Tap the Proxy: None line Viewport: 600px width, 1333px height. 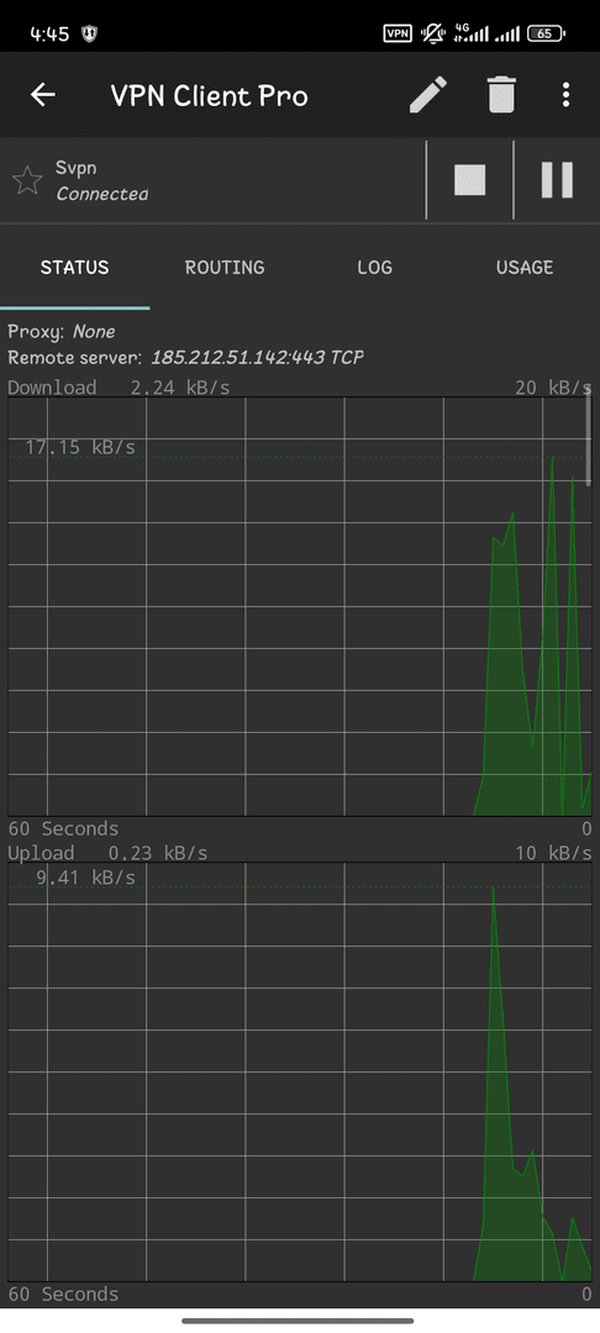click(61, 331)
